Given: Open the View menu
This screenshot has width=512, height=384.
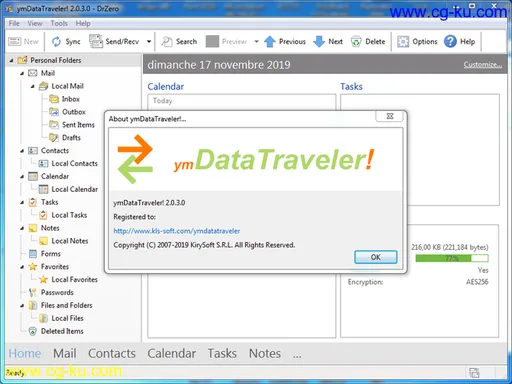Looking at the screenshot, I should 35,23.
